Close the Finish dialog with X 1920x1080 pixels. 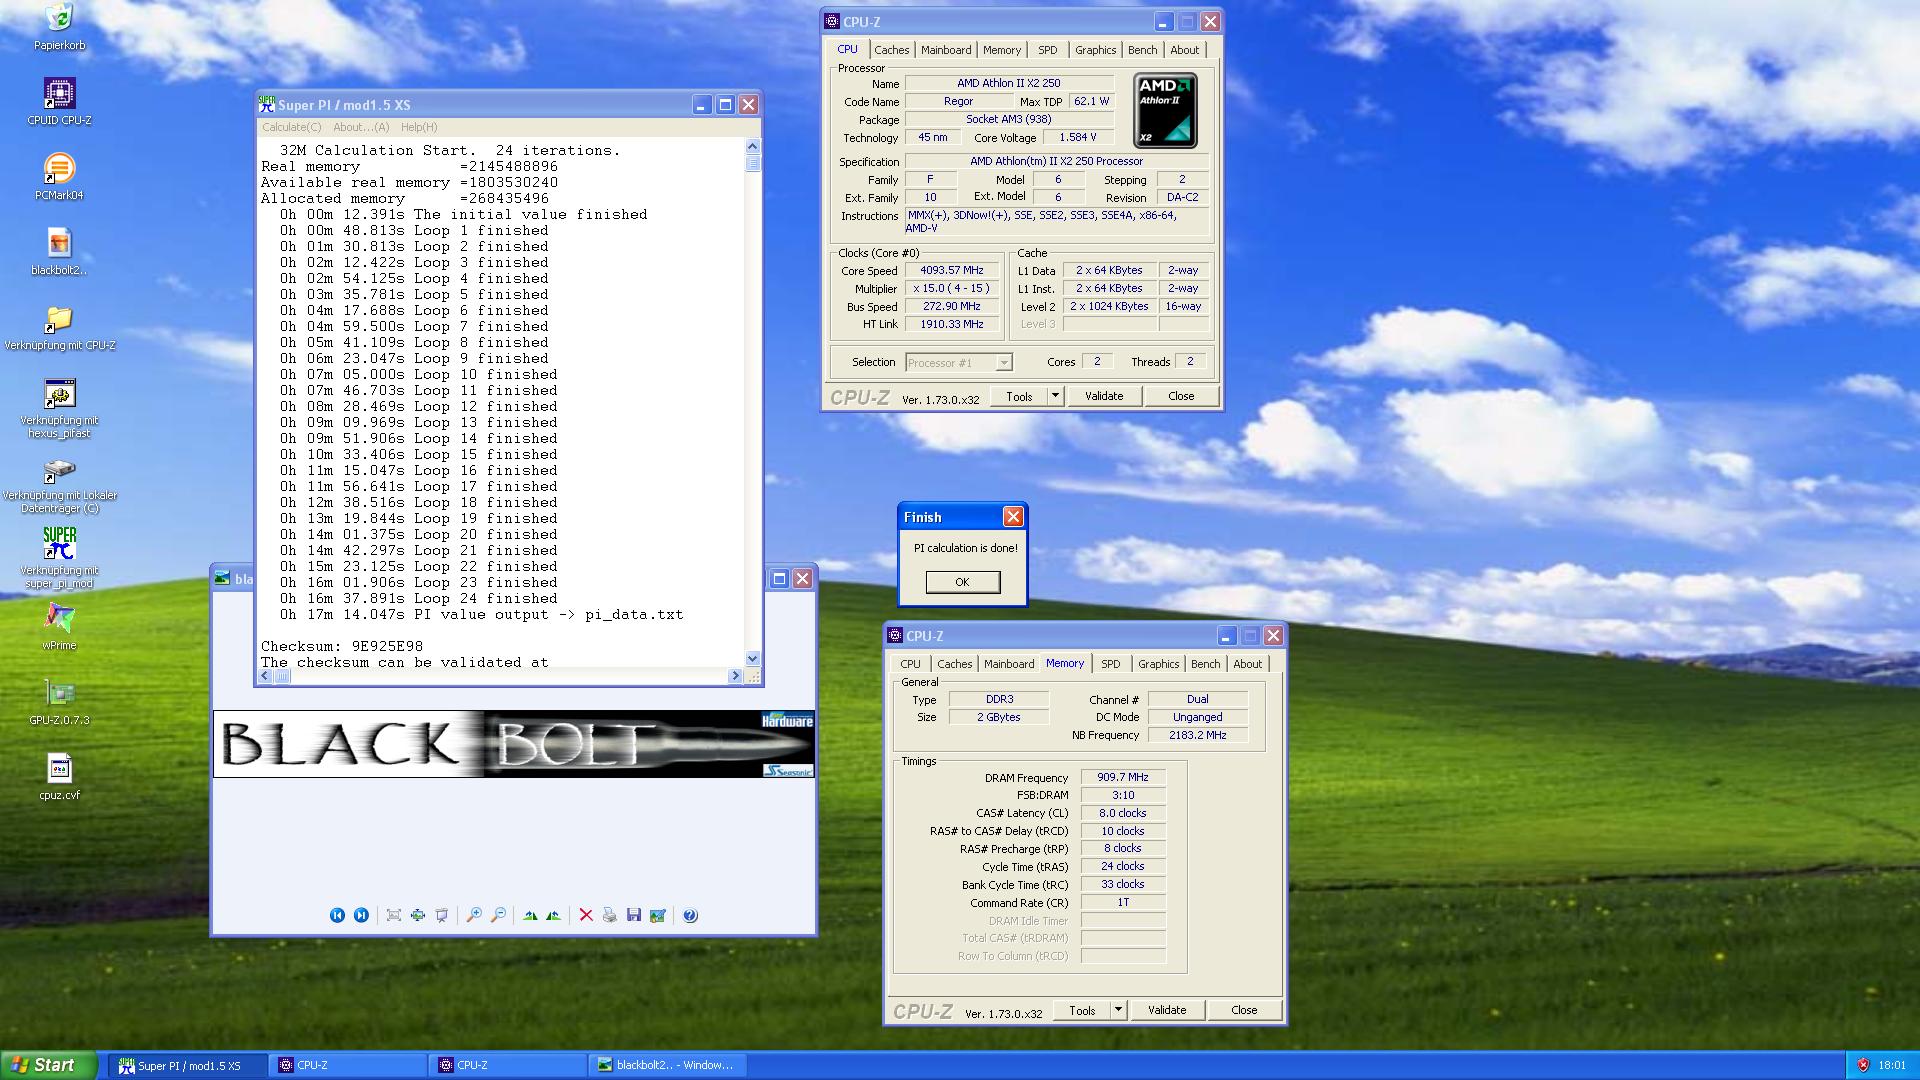(x=1013, y=516)
